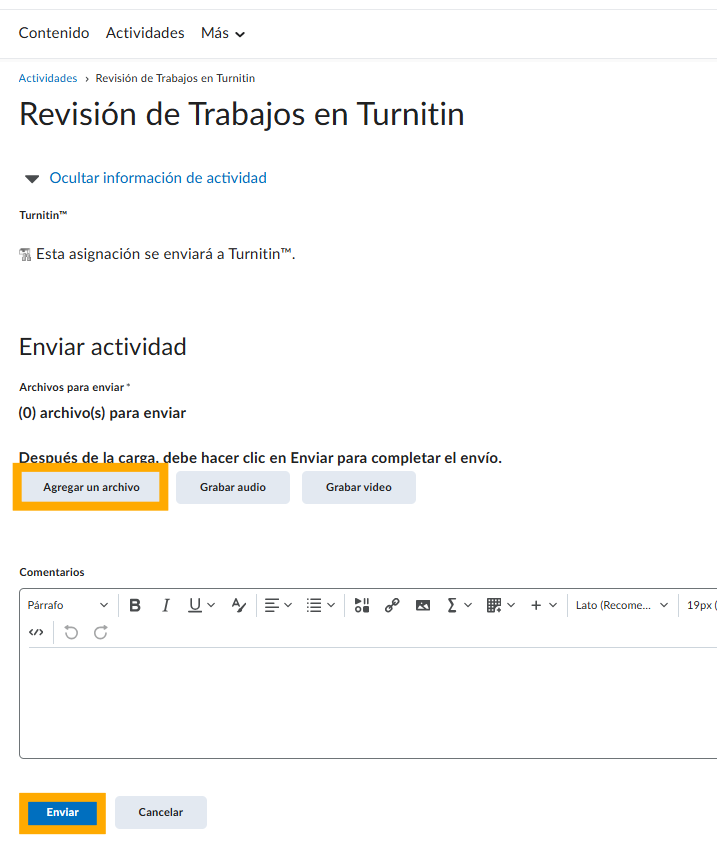
Task: Open Párrafo format dropdown
Action: point(68,605)
